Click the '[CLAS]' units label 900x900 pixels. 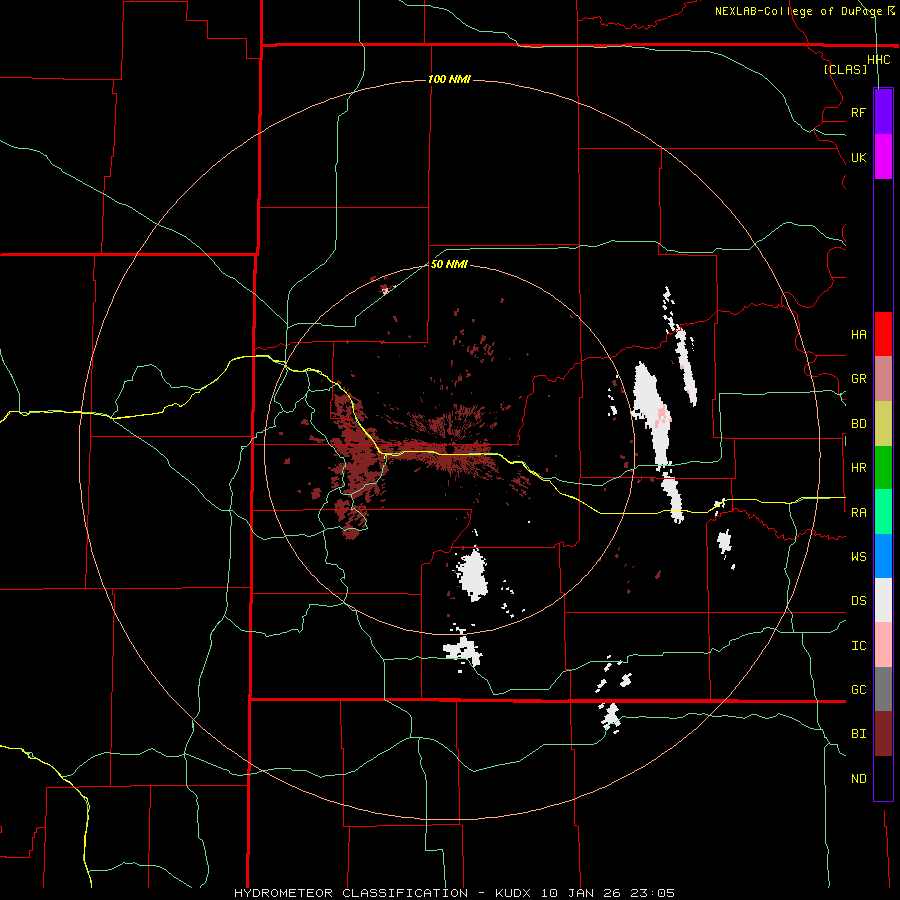pyautogui.click(x=845, y=69)
